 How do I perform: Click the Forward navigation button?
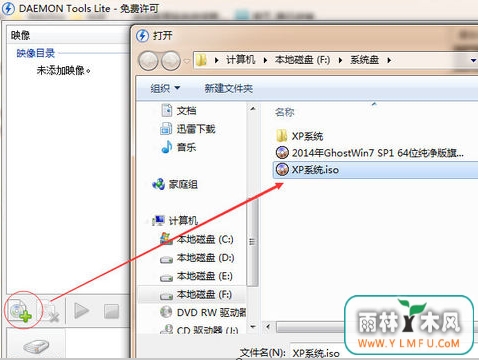click(x=171, y=61)
